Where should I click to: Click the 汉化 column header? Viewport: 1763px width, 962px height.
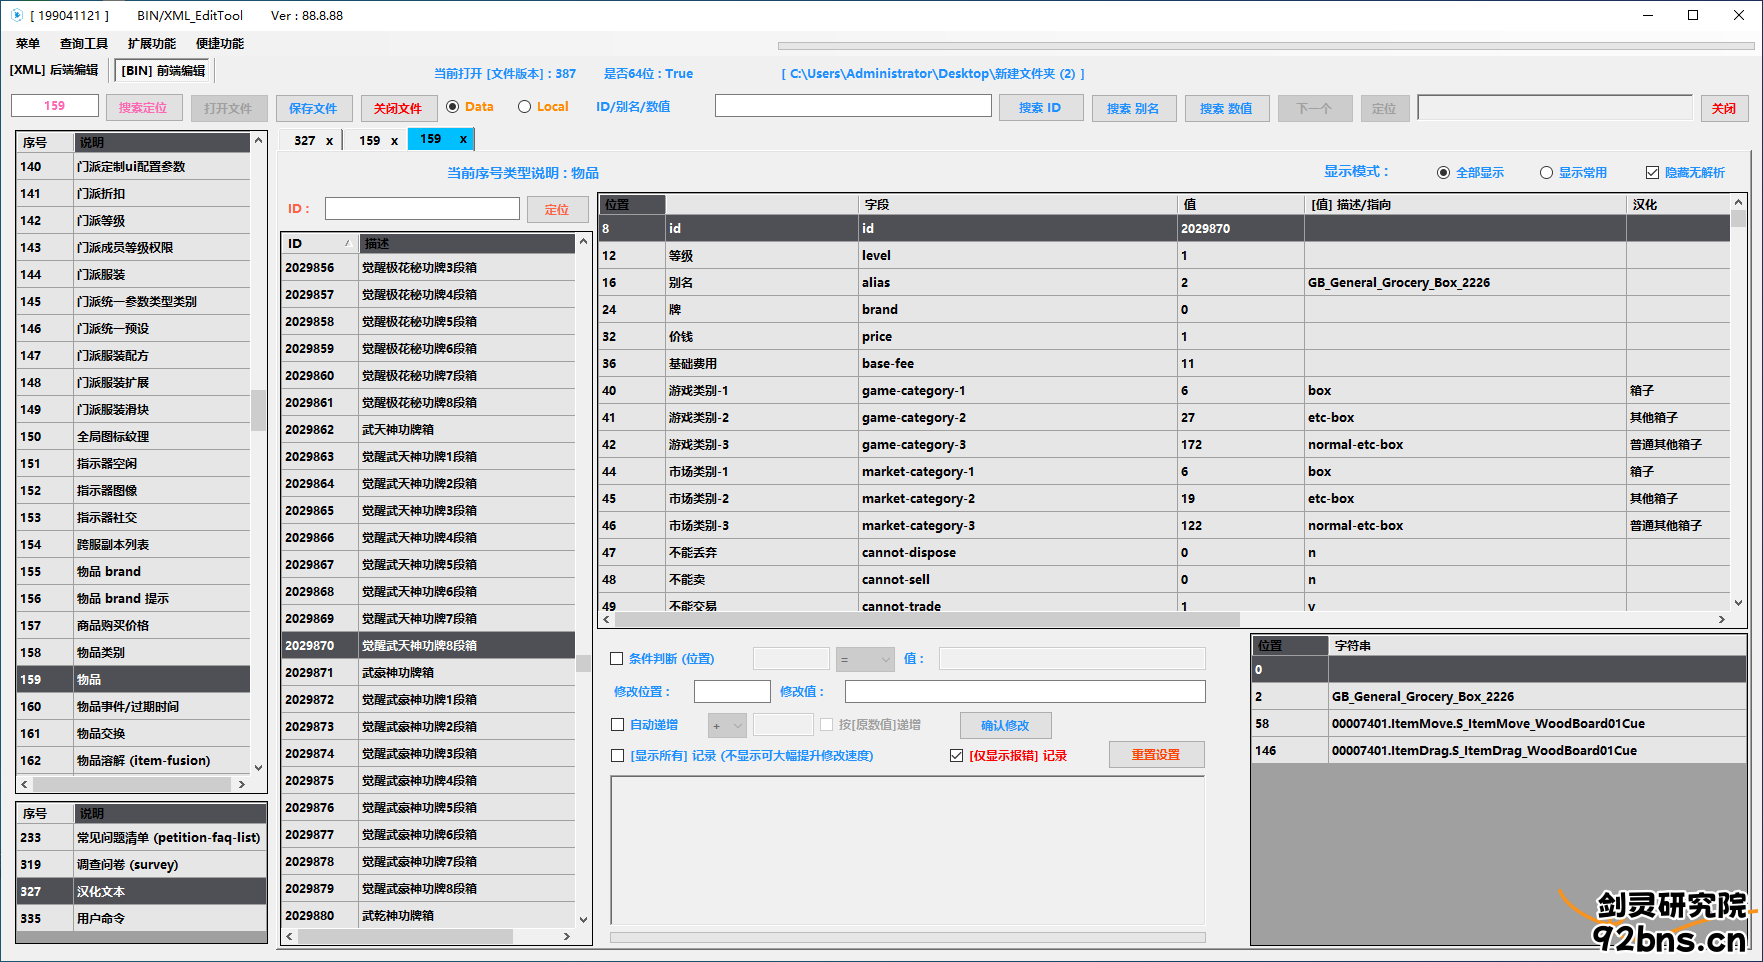coord(1678,204)
